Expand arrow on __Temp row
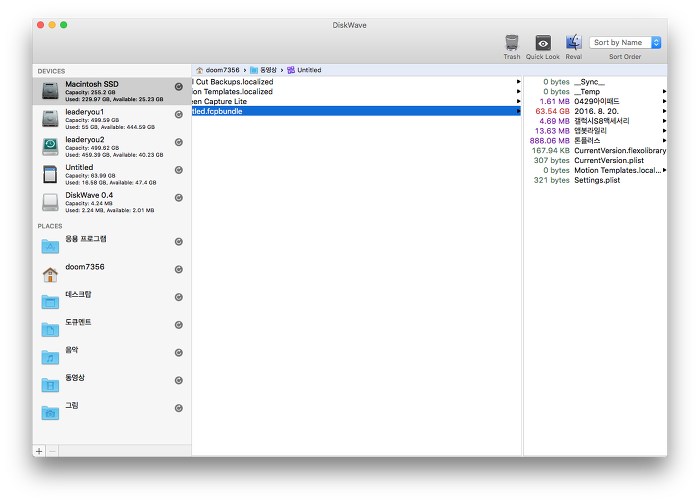The image size is (700, 503). point(664,91)
